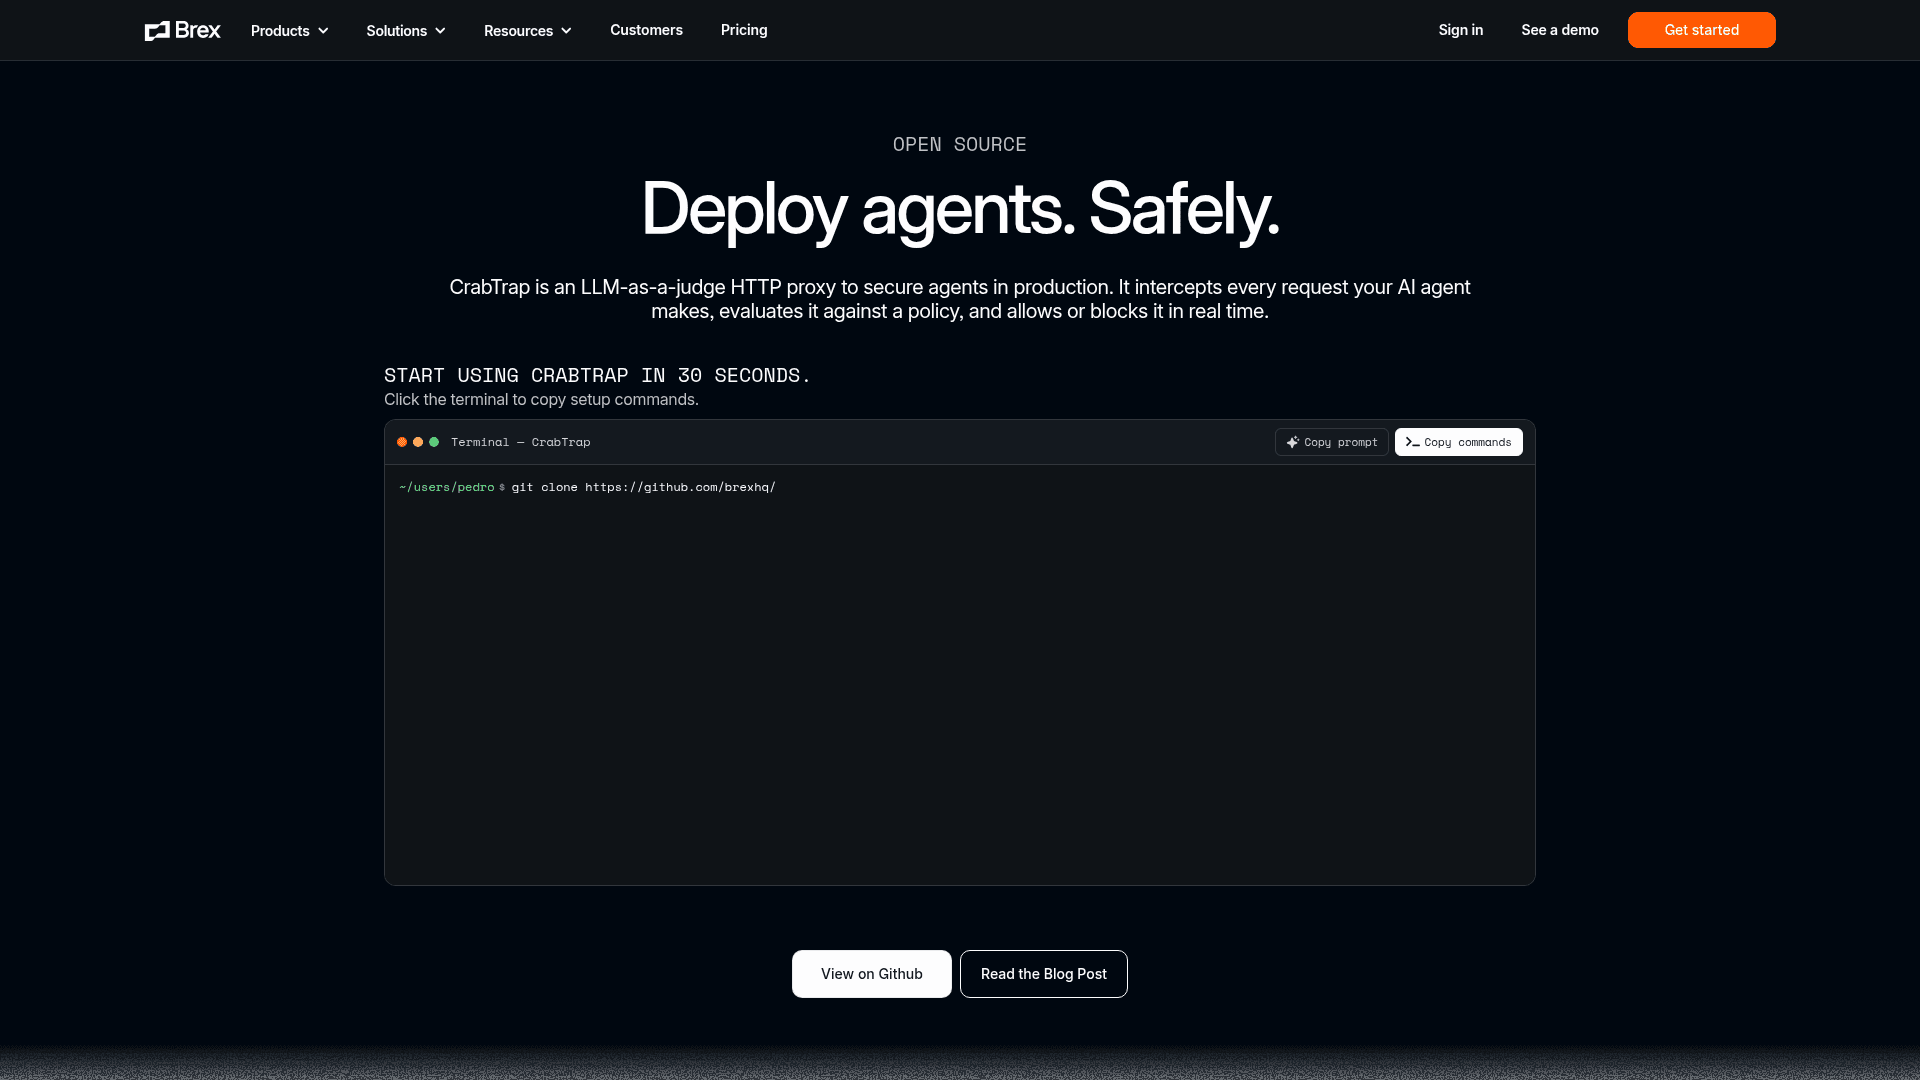
Task: Click the sparkle icon on Copy prompt
Action: pyautogui.click(x=1292, y=442)
